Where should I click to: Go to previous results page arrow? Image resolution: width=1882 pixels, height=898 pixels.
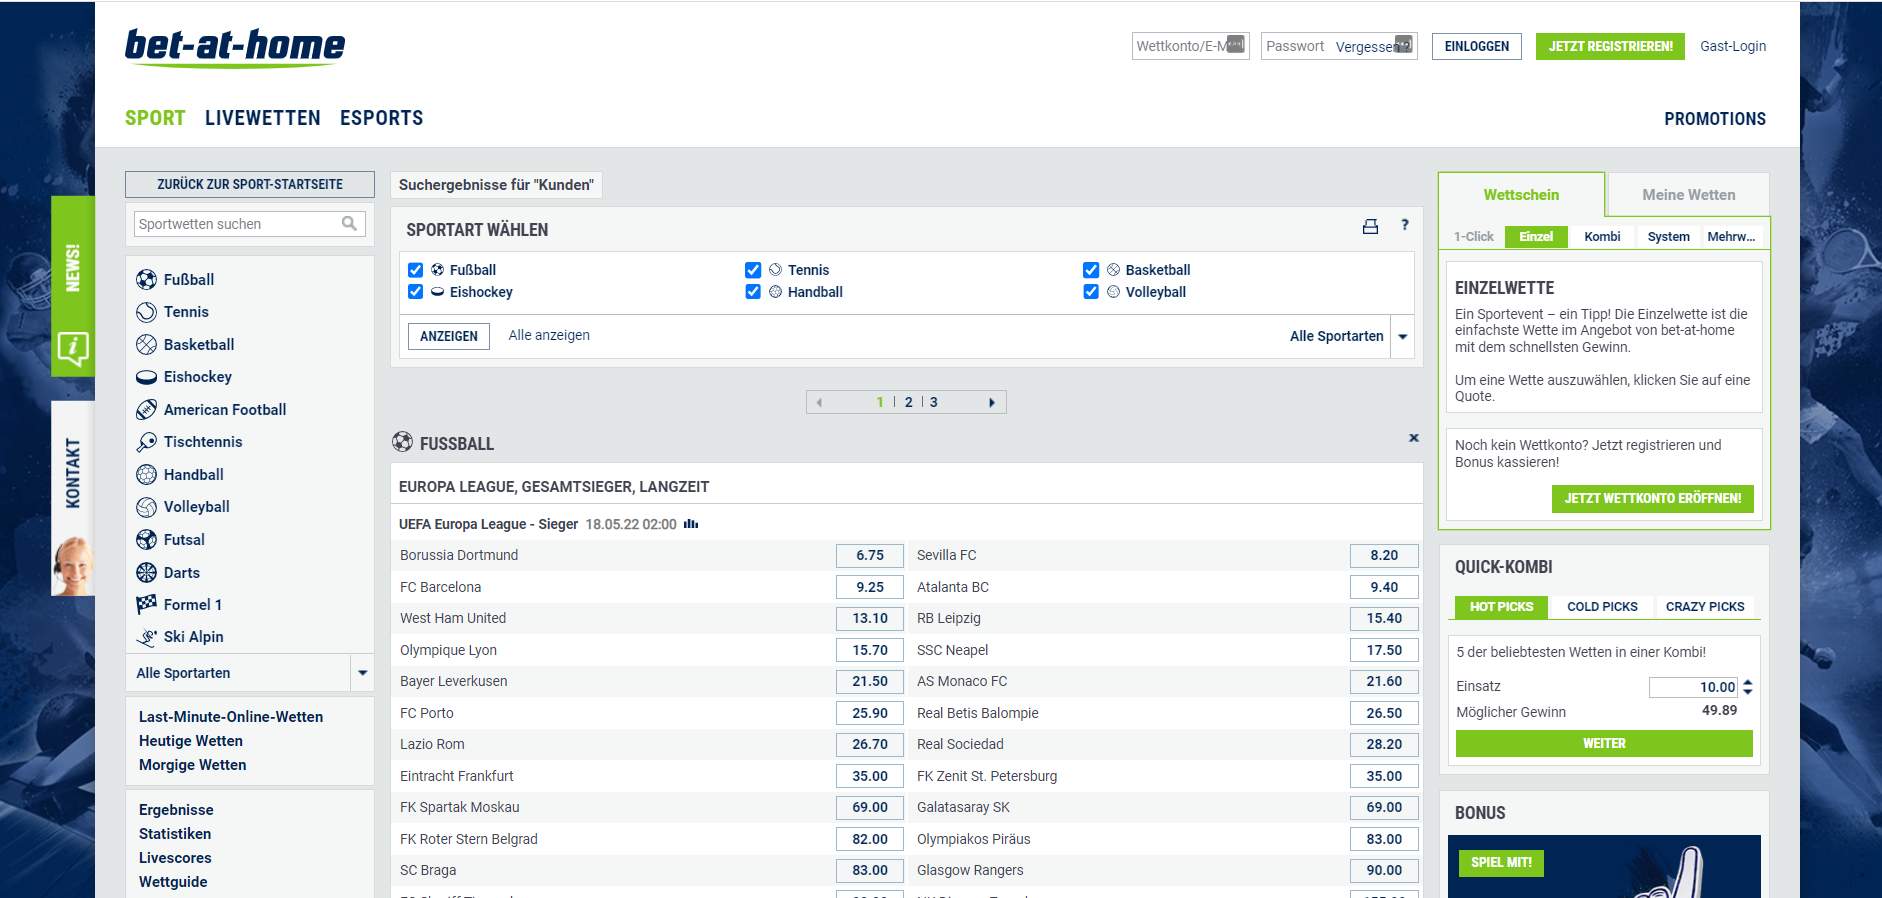click(819, 402)
